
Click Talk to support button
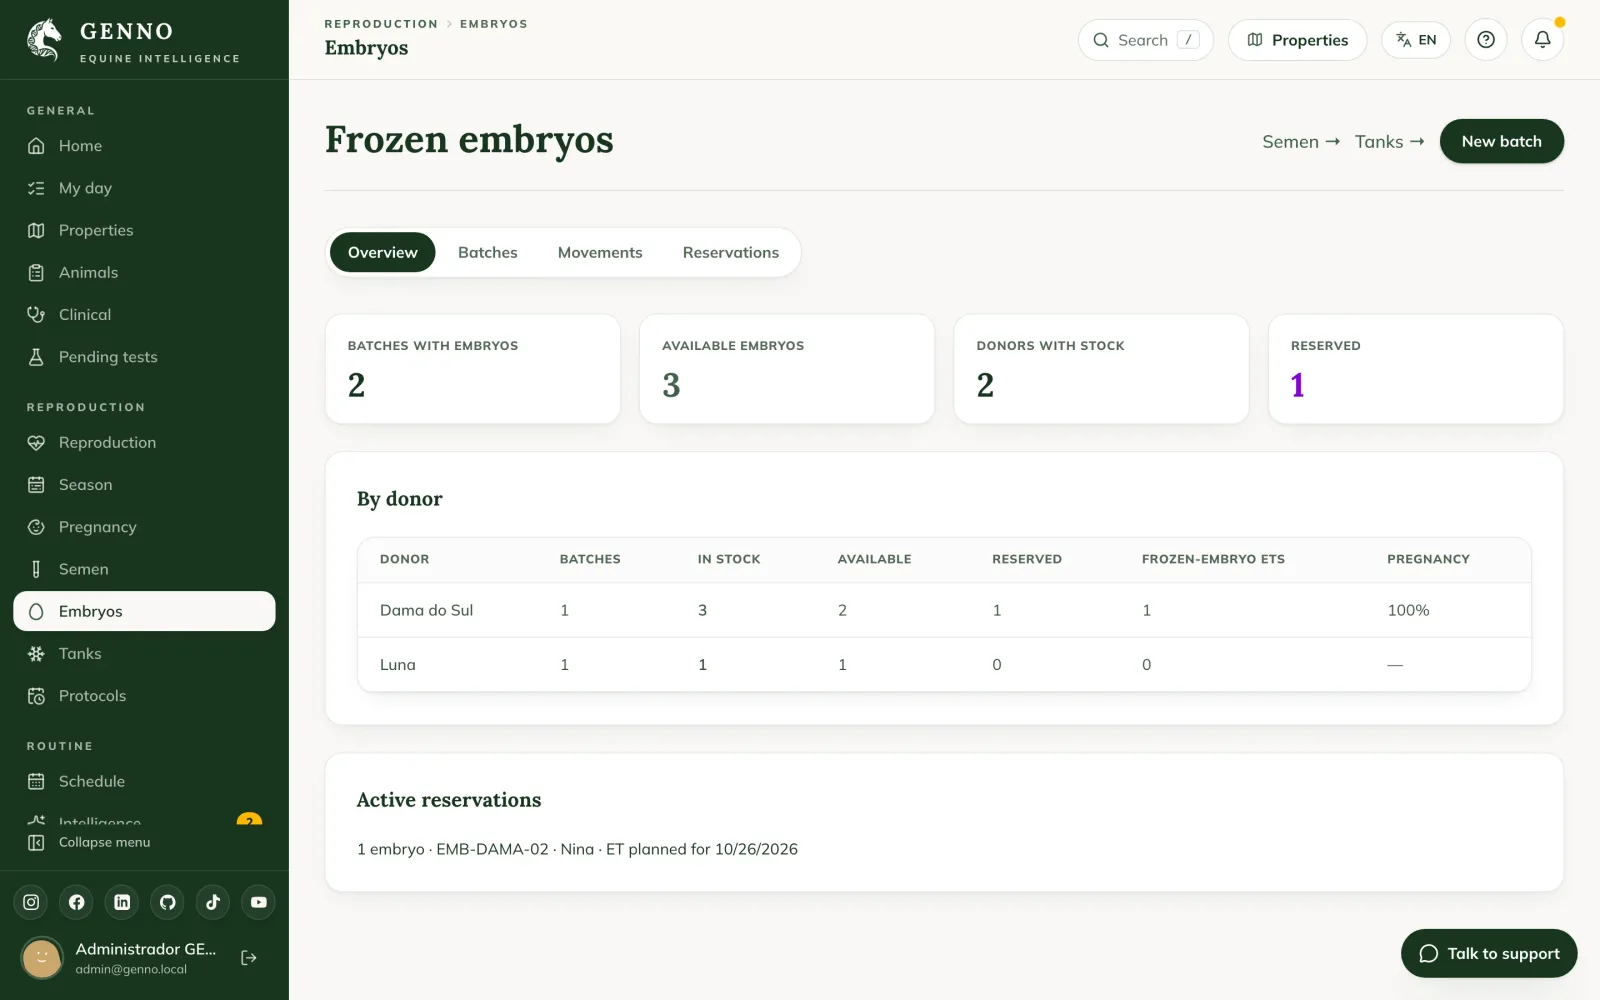[x=1489, y=953]
